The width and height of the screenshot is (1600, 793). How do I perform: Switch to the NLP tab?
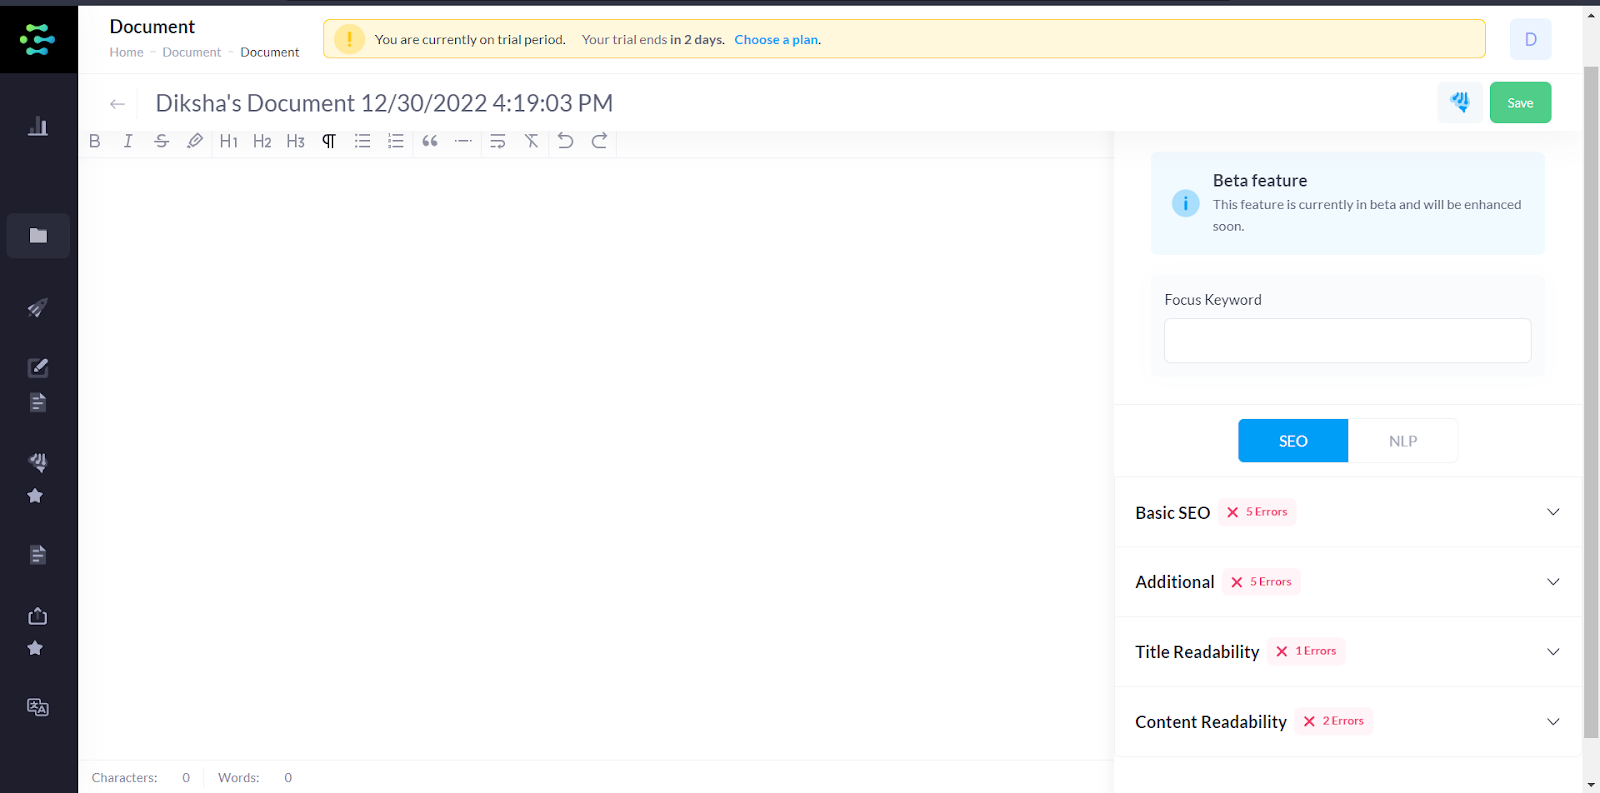tap(1403, 441)
